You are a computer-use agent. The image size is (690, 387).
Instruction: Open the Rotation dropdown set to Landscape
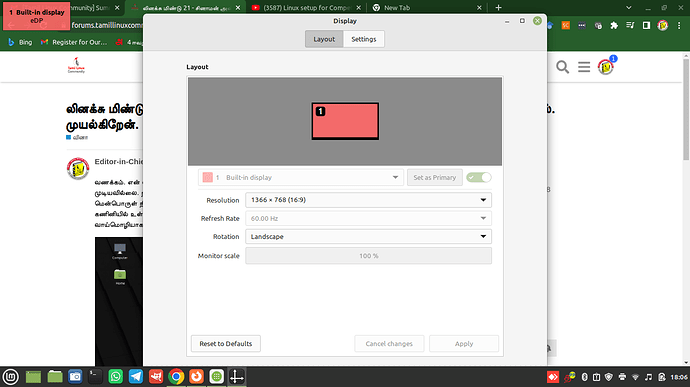pos(368,236)
